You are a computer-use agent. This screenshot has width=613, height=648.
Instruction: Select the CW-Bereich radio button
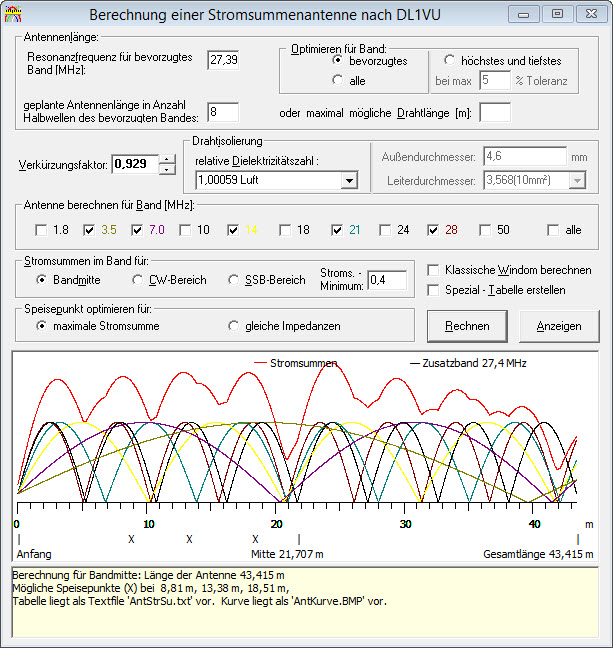click(x=137, y=280)
